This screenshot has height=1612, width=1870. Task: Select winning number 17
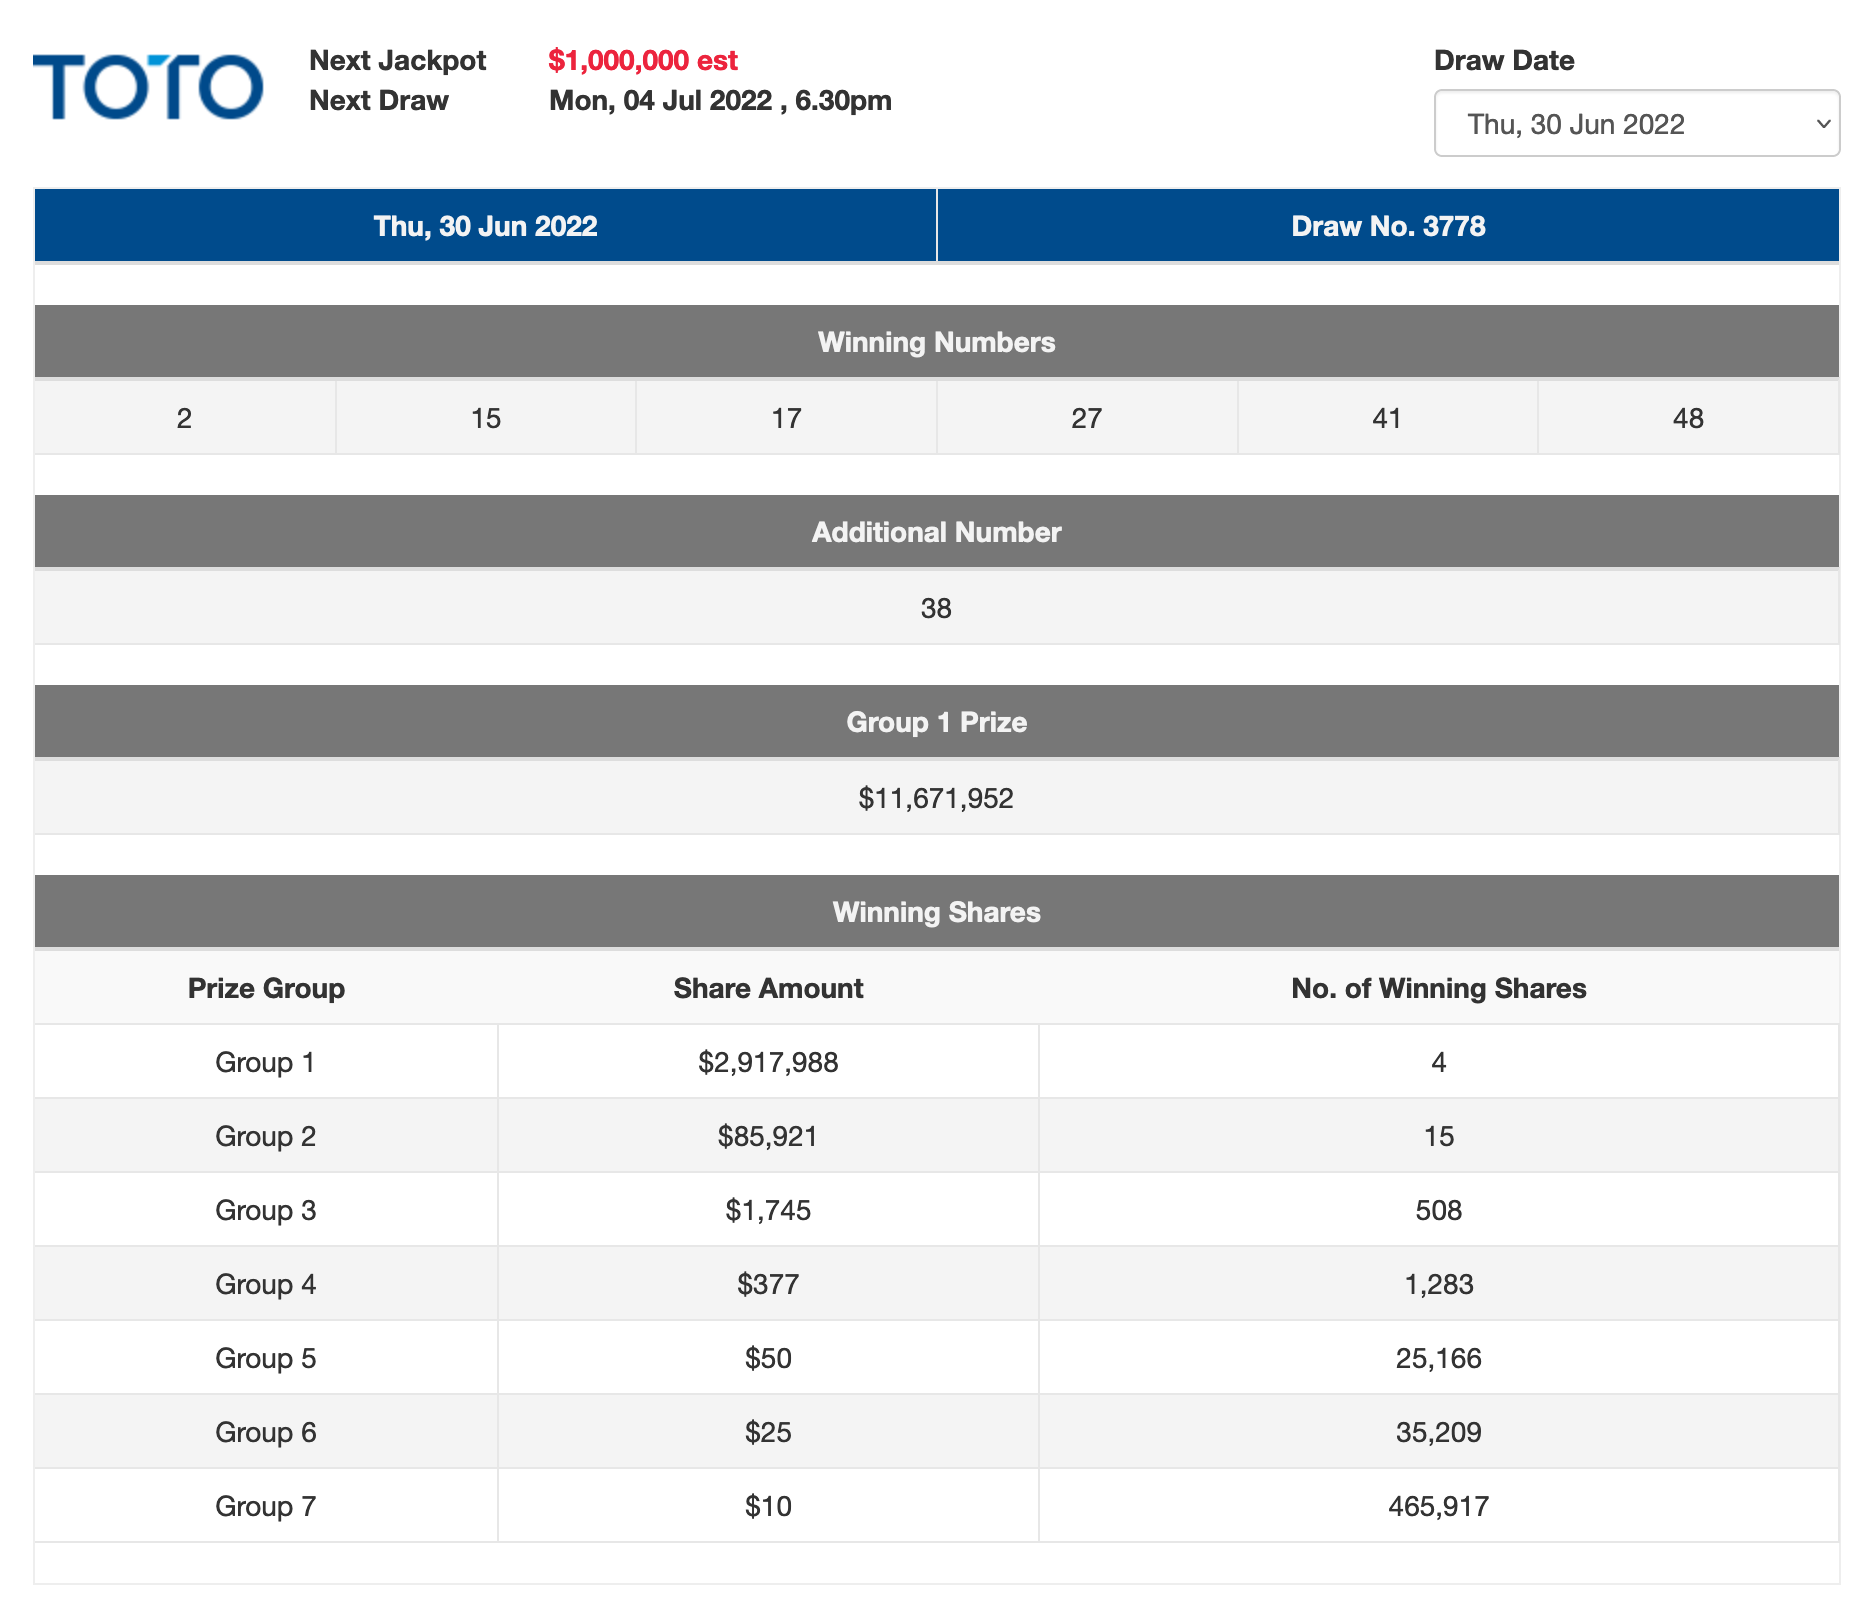coord(786,418)
